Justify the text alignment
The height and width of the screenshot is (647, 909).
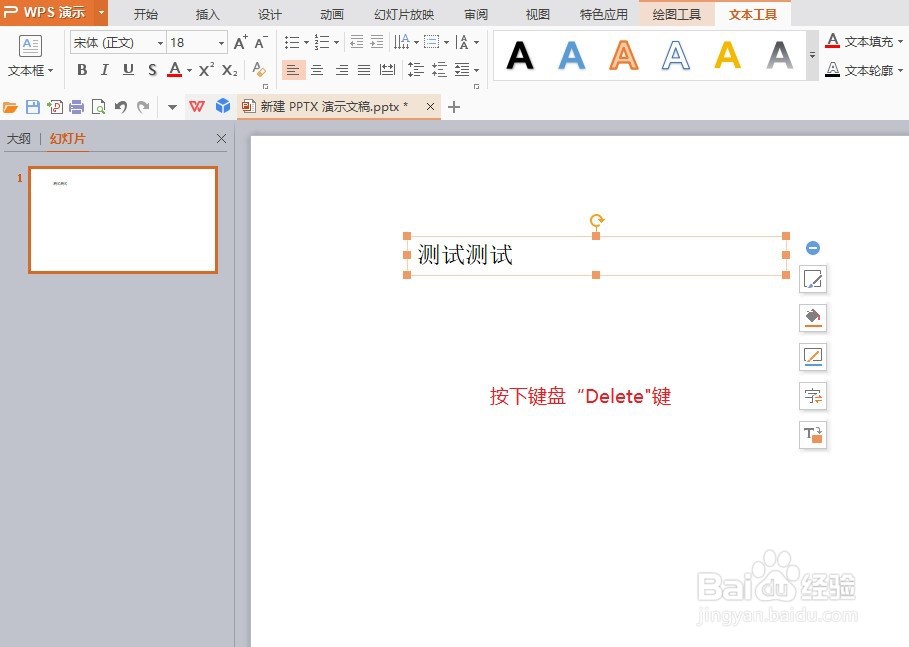pyautogui.click(x=364, y=70)
